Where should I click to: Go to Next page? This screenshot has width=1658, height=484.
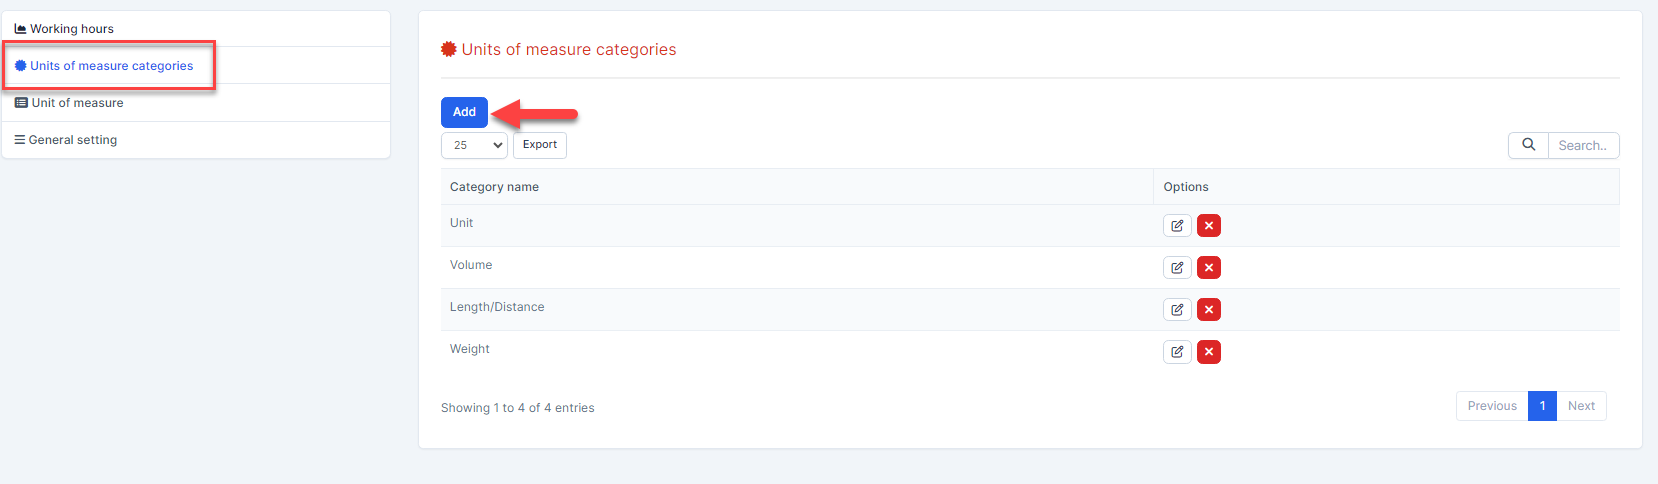point(1581,406)
